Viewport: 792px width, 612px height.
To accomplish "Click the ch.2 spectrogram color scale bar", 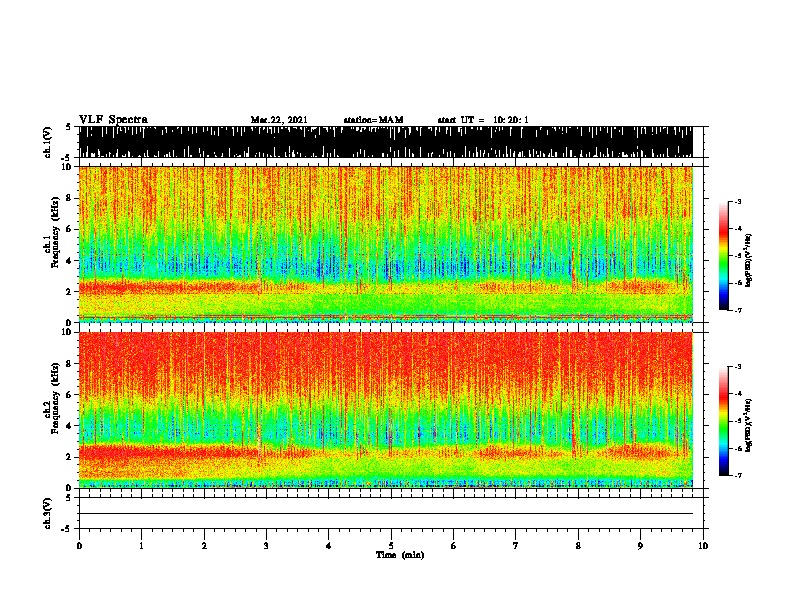I will (x=723, y=421).
